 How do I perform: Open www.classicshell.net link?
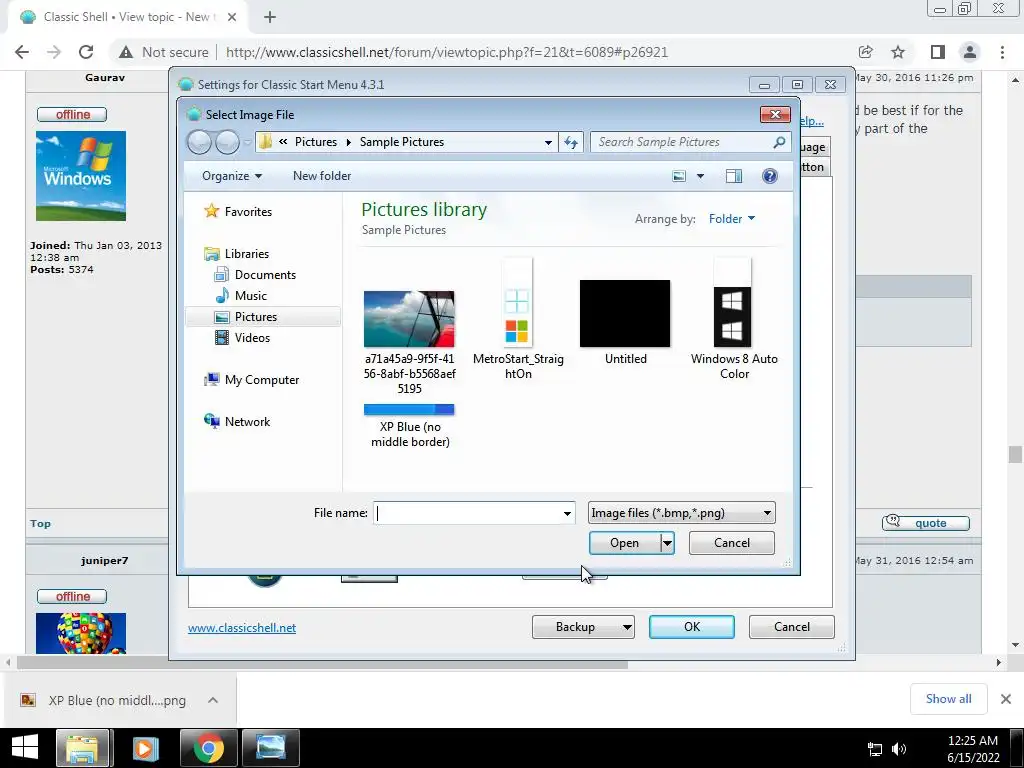coord(242,628)
